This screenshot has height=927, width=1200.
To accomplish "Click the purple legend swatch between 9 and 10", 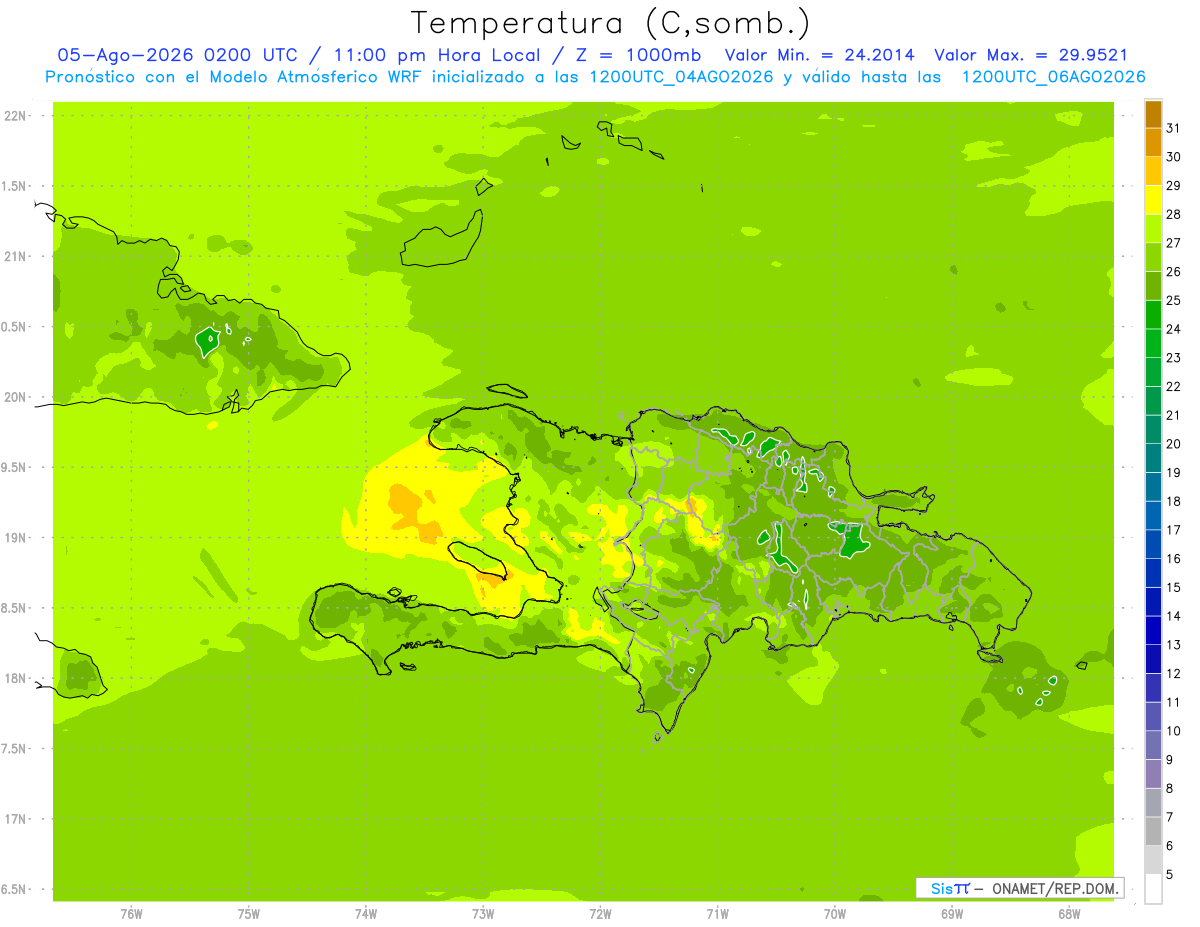I will point(1153,745).
